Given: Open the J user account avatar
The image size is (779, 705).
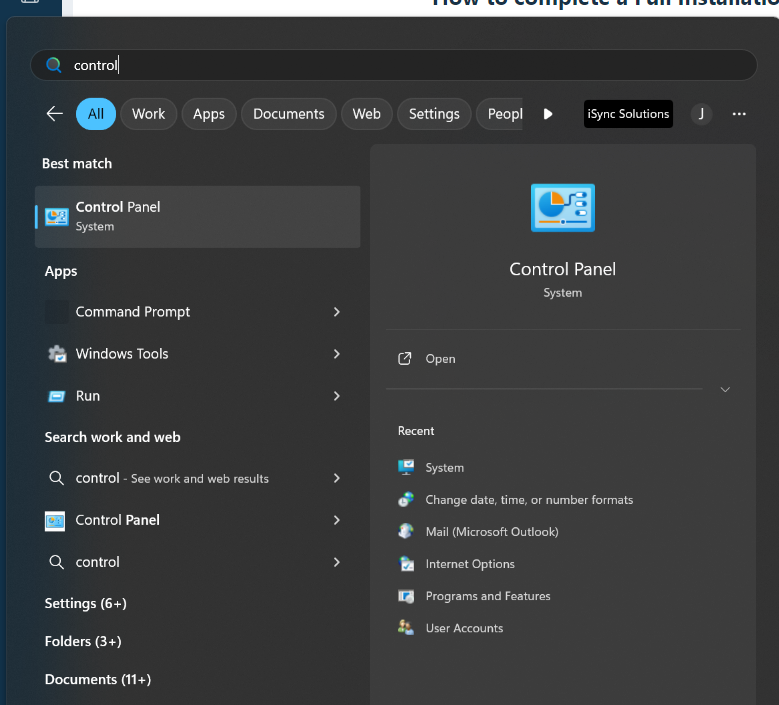Looking at the screenshot, I should click(701, 114).
